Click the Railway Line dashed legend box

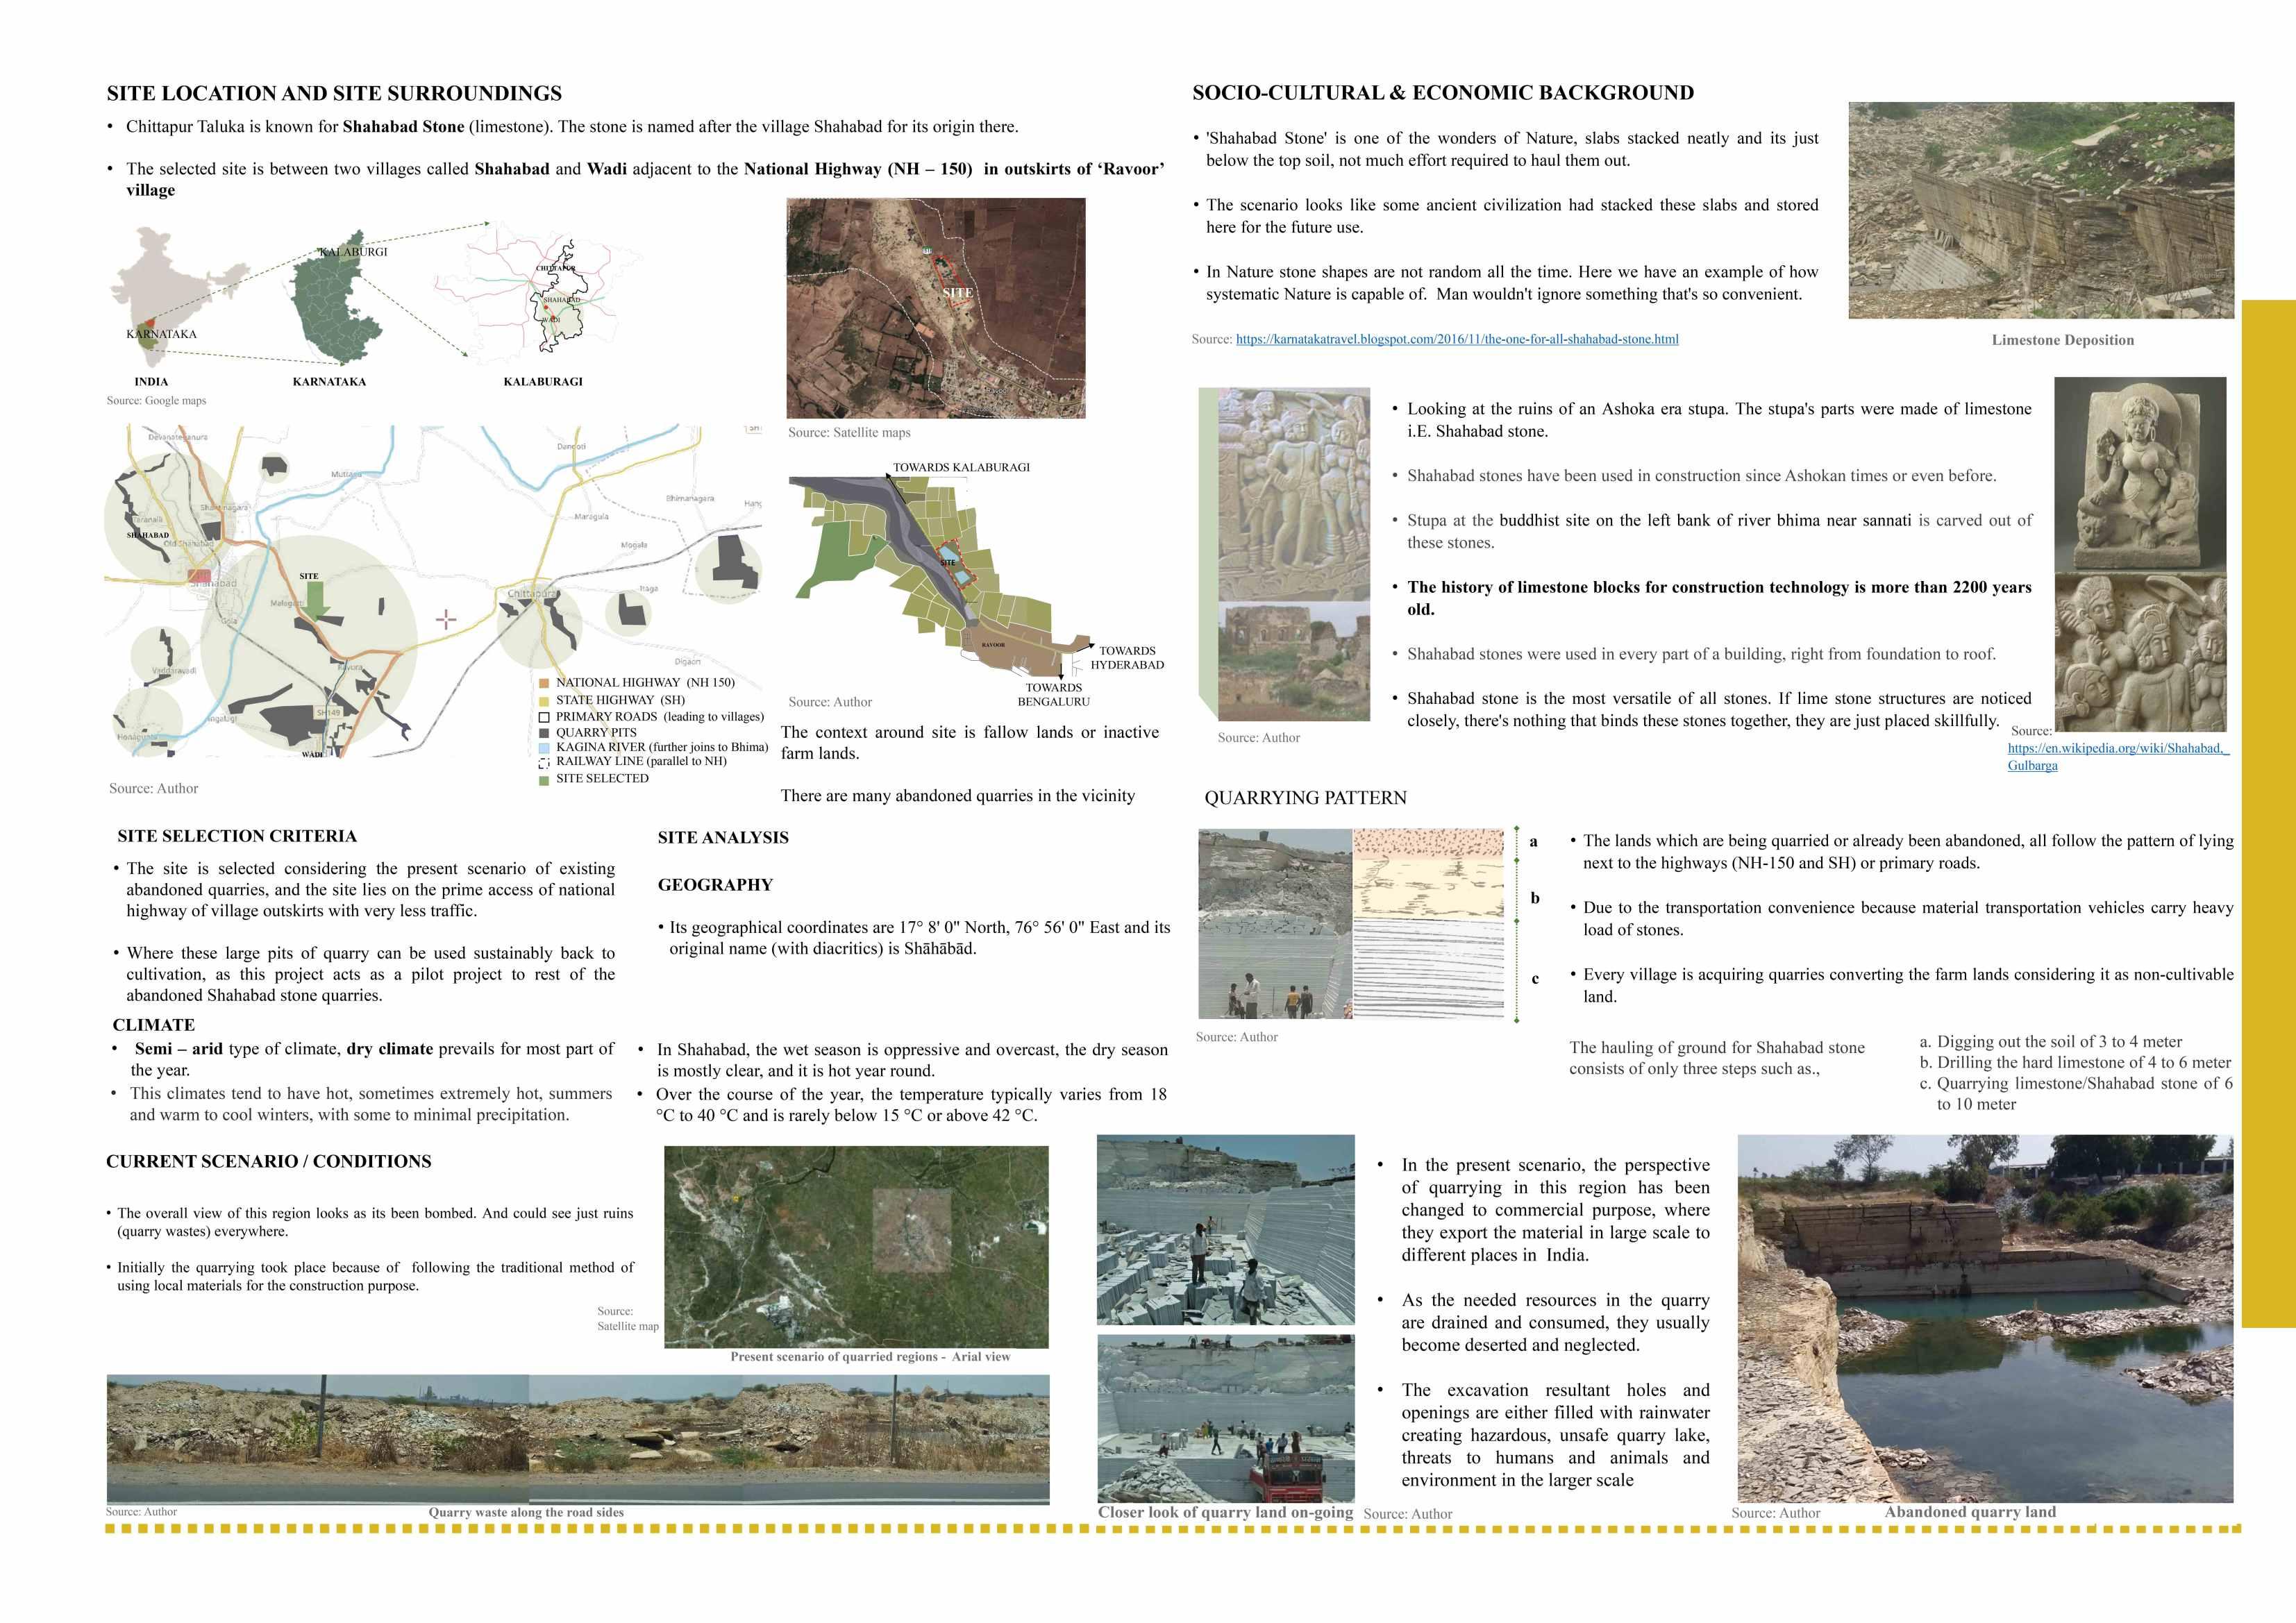[544, 762]
